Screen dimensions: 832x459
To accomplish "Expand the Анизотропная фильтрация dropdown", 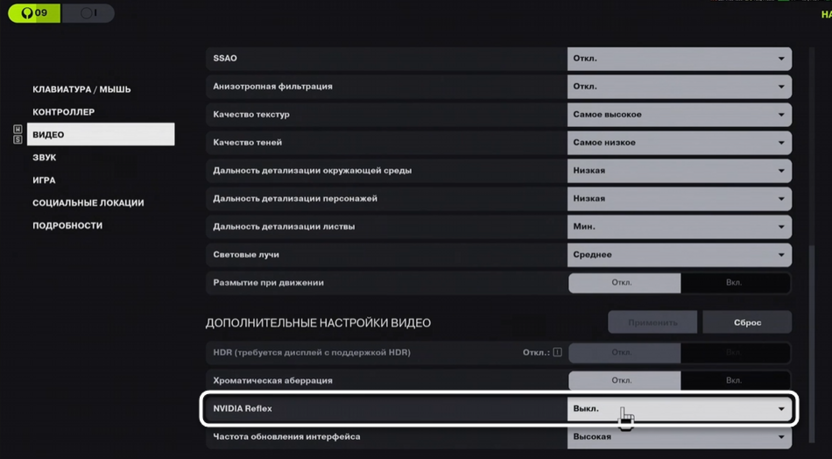I will point(679,86).
